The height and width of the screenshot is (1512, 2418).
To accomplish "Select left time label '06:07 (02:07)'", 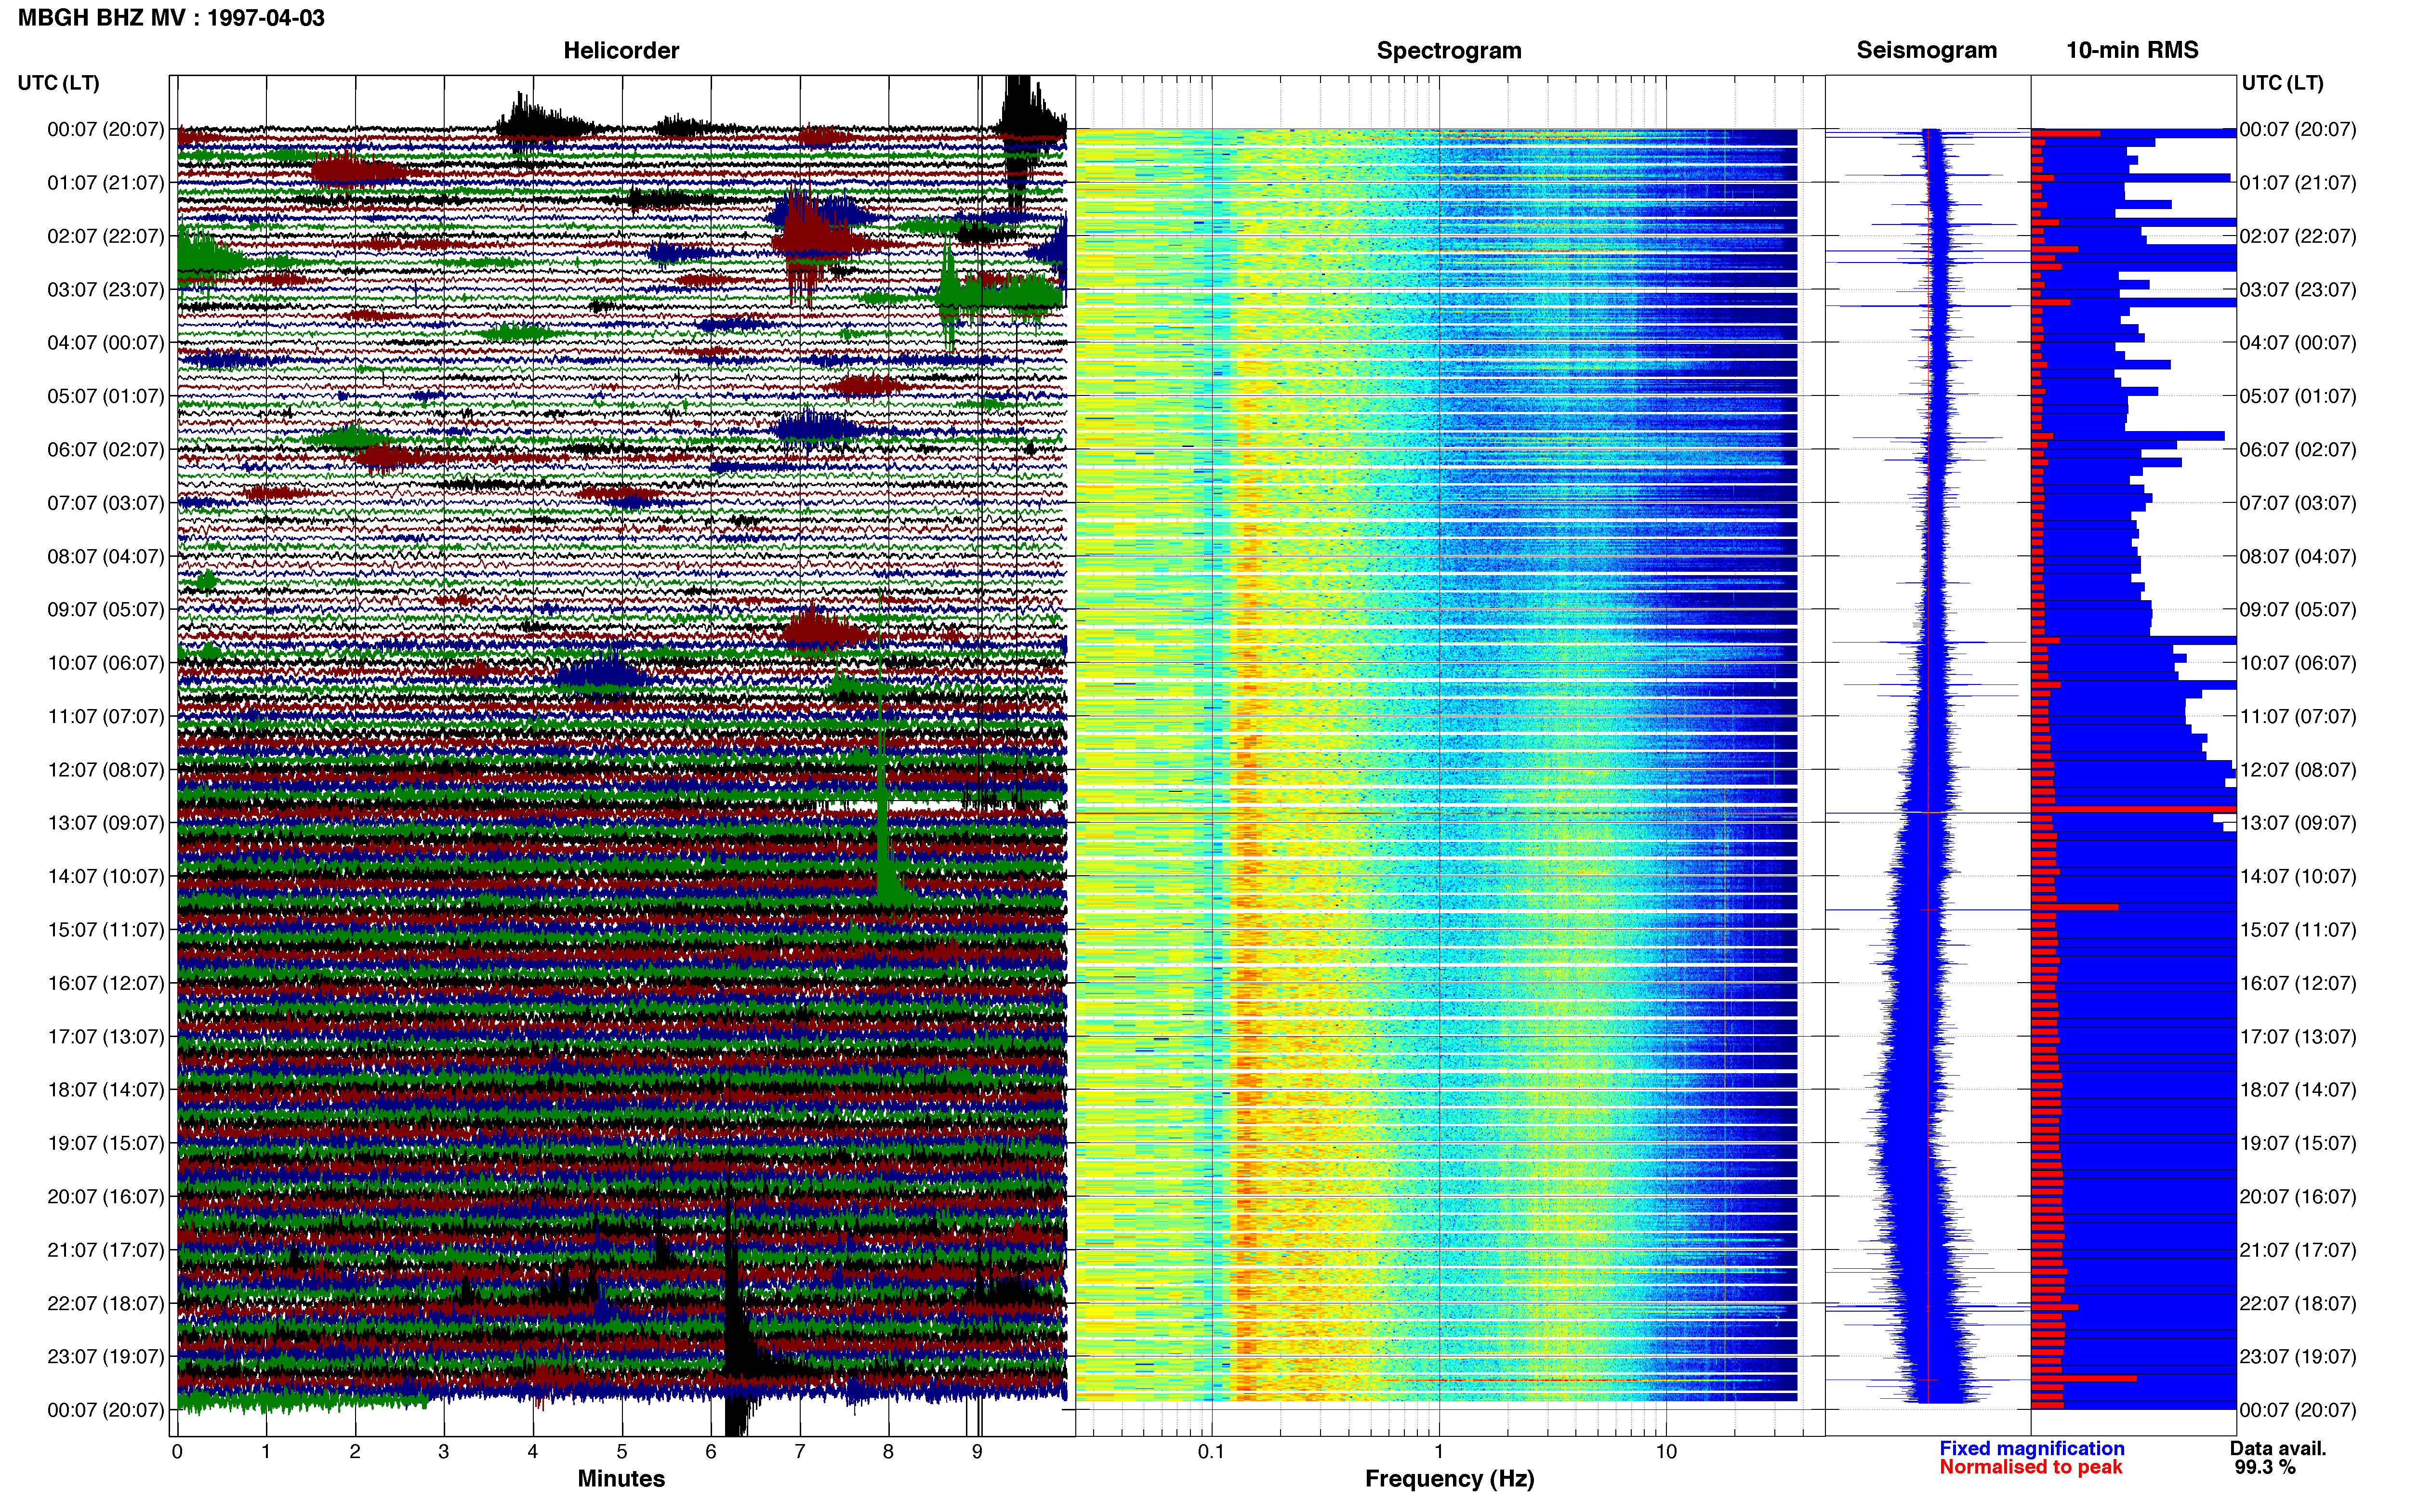I will [106, 449].
